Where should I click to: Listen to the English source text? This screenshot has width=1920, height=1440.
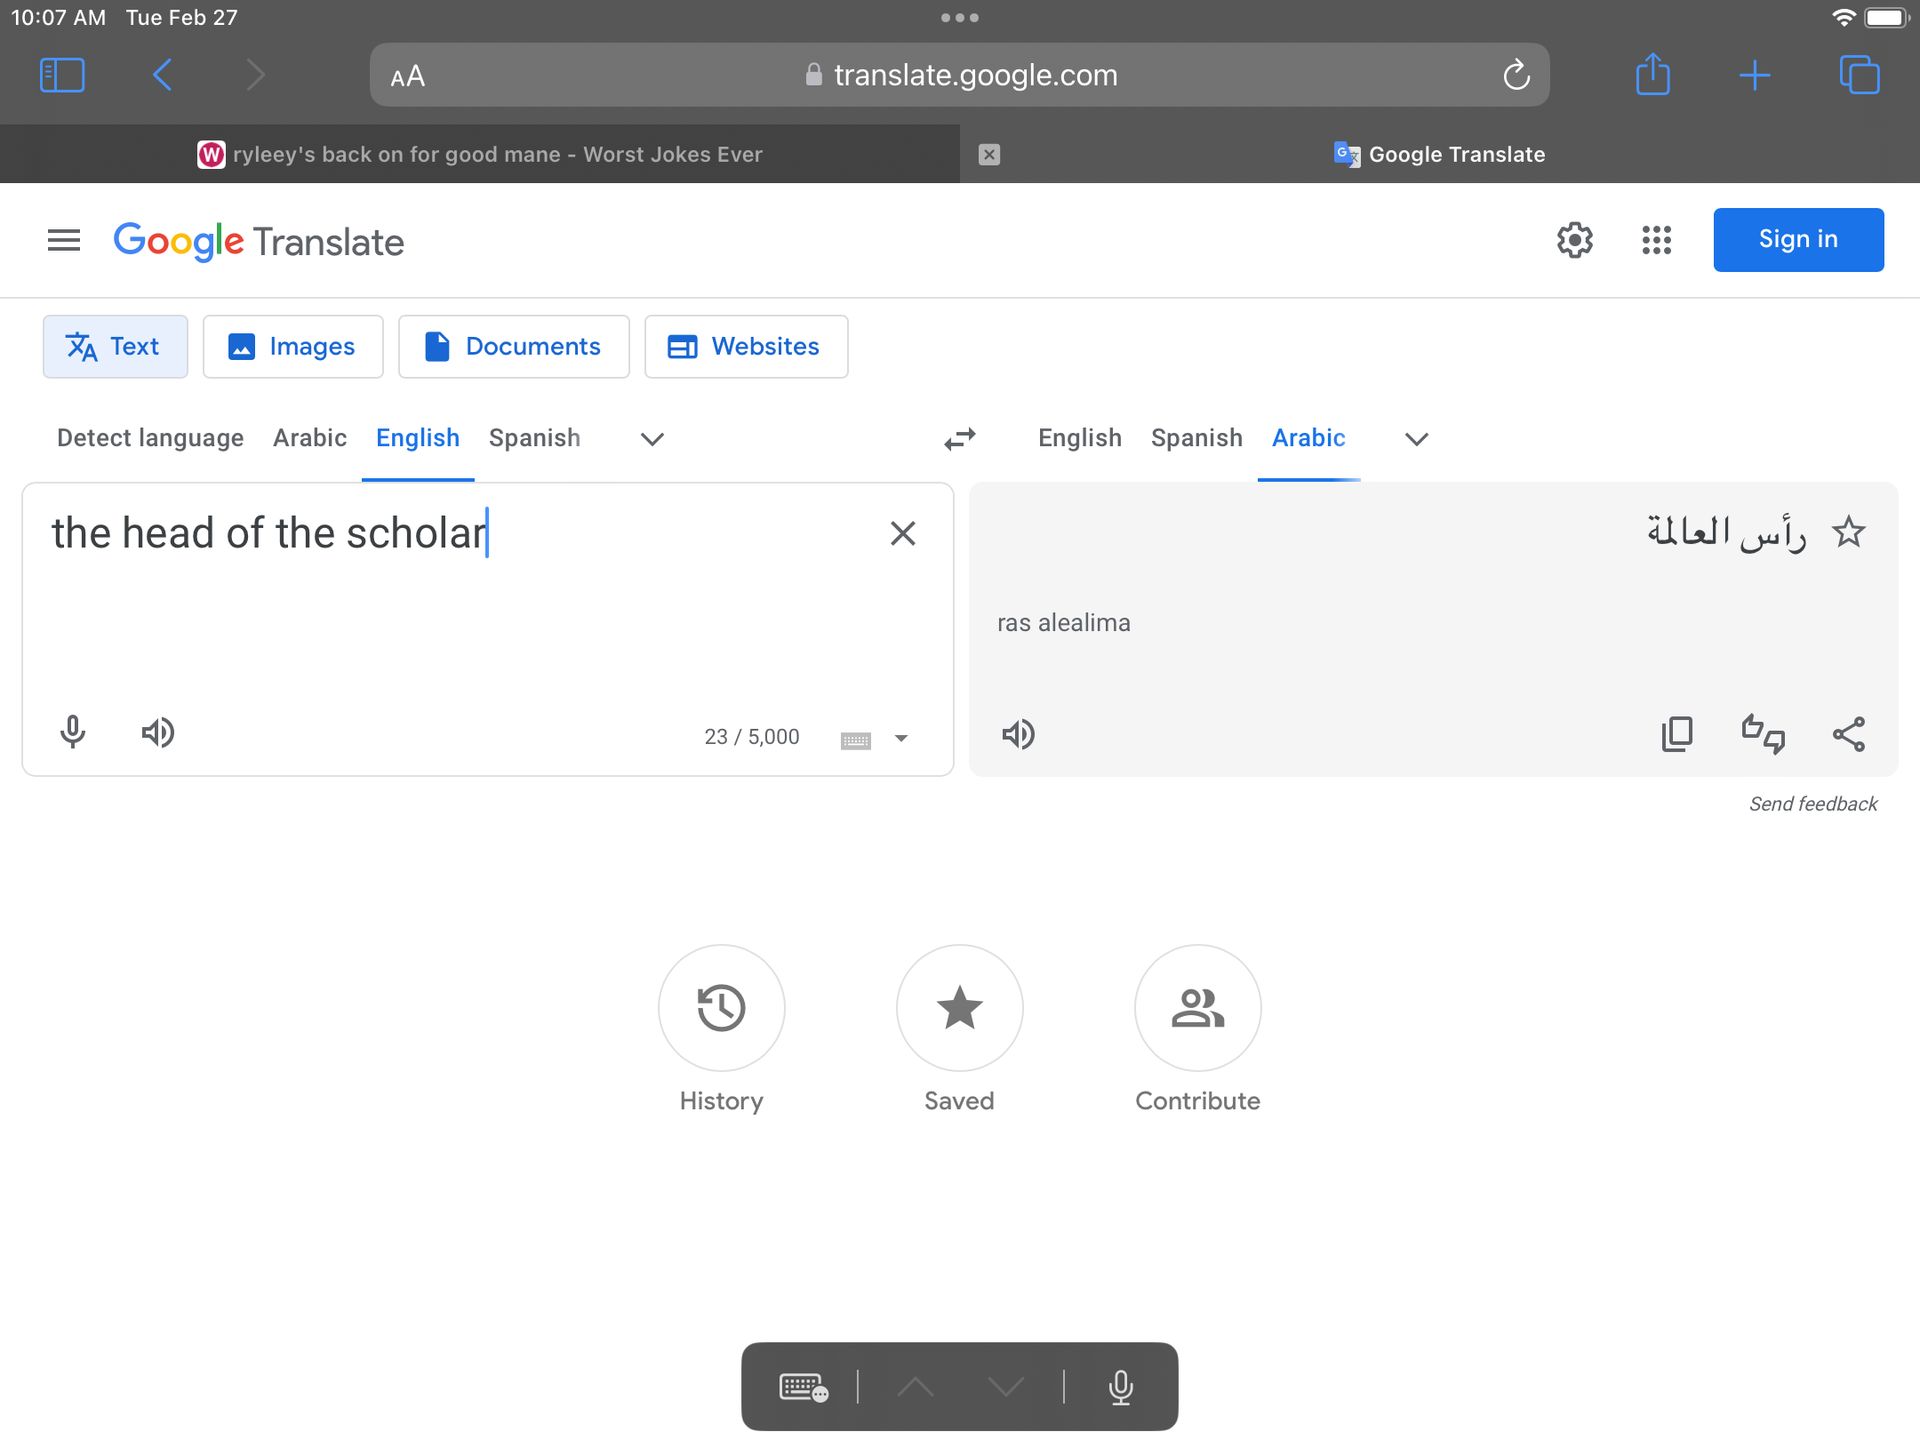click(158, 733)
